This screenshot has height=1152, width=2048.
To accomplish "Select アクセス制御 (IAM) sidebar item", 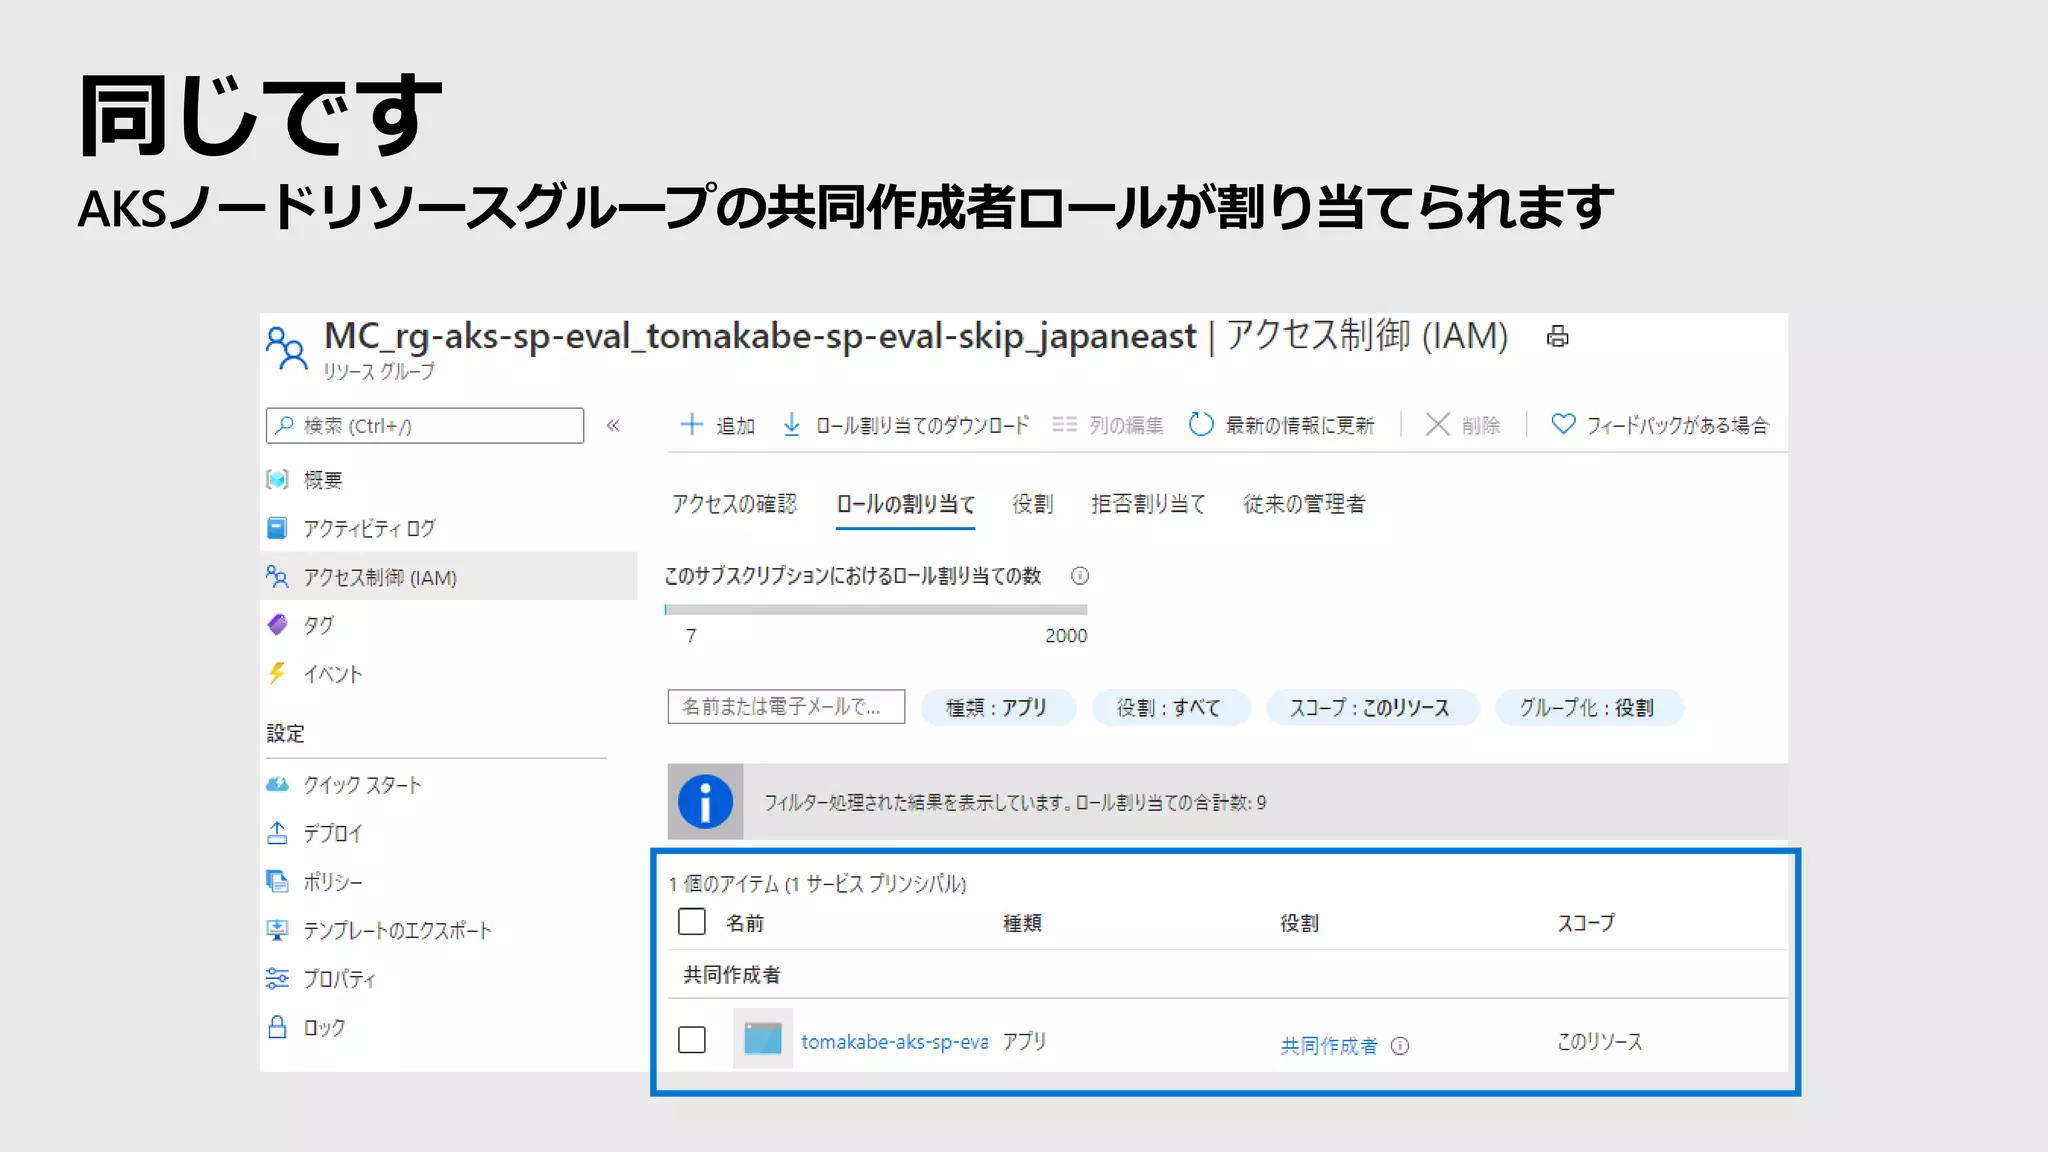I will (x=448, y=577).
